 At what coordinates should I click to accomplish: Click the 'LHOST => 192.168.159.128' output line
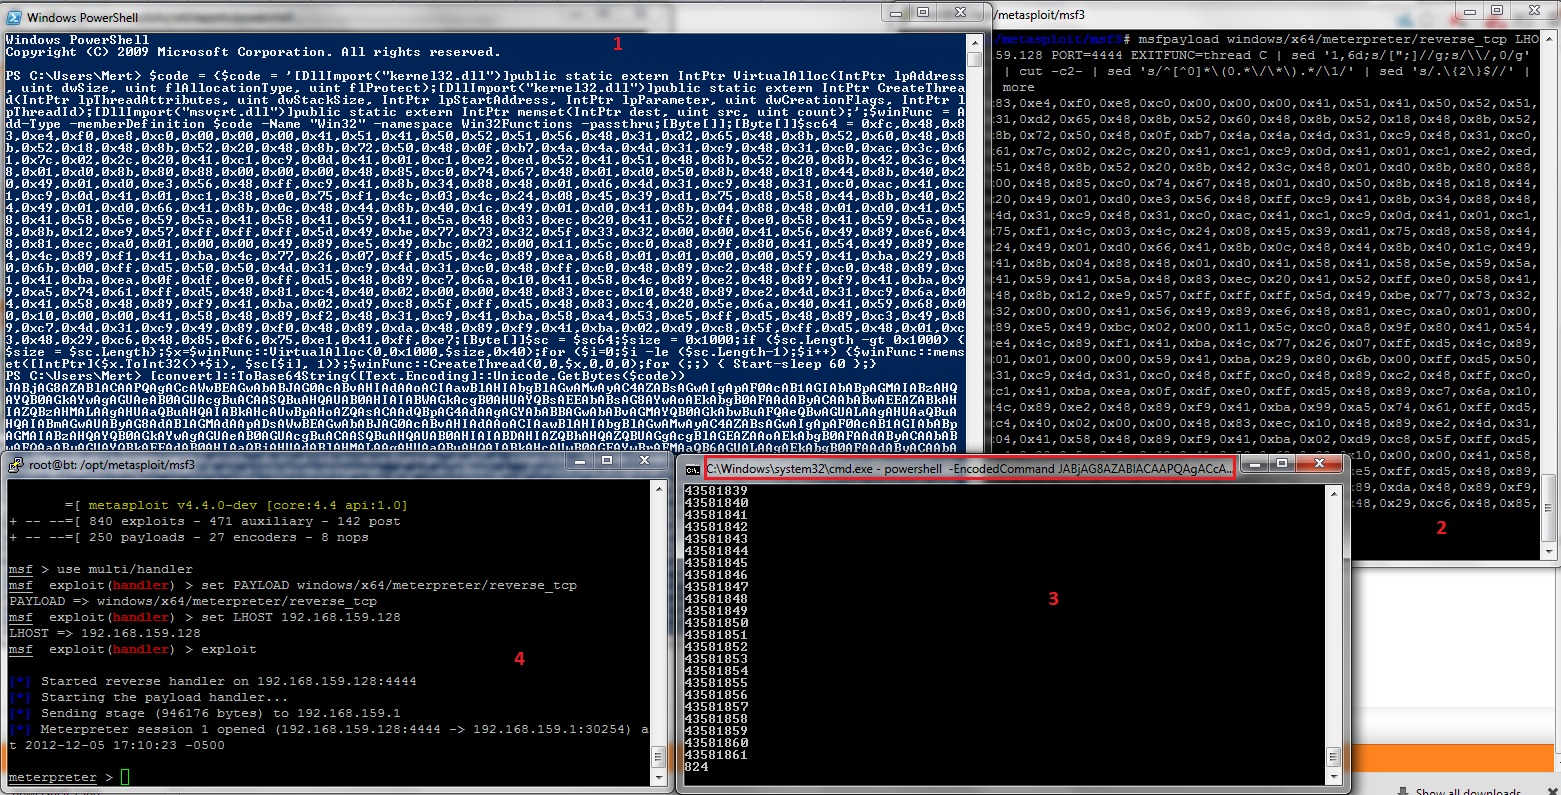coord(105,633)
